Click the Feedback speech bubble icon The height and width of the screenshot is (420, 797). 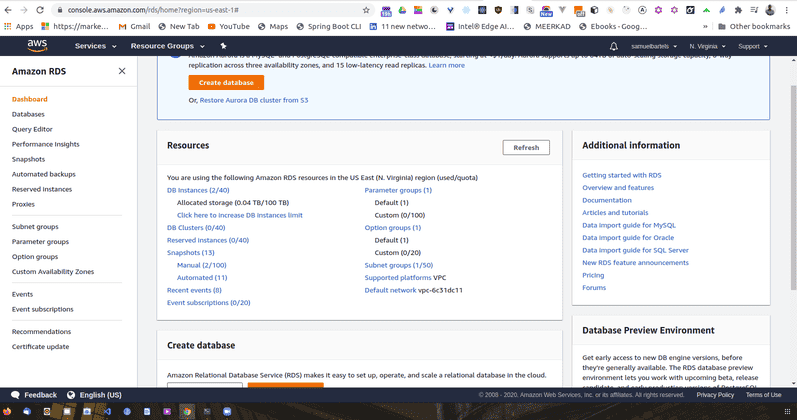click(15, 395)
